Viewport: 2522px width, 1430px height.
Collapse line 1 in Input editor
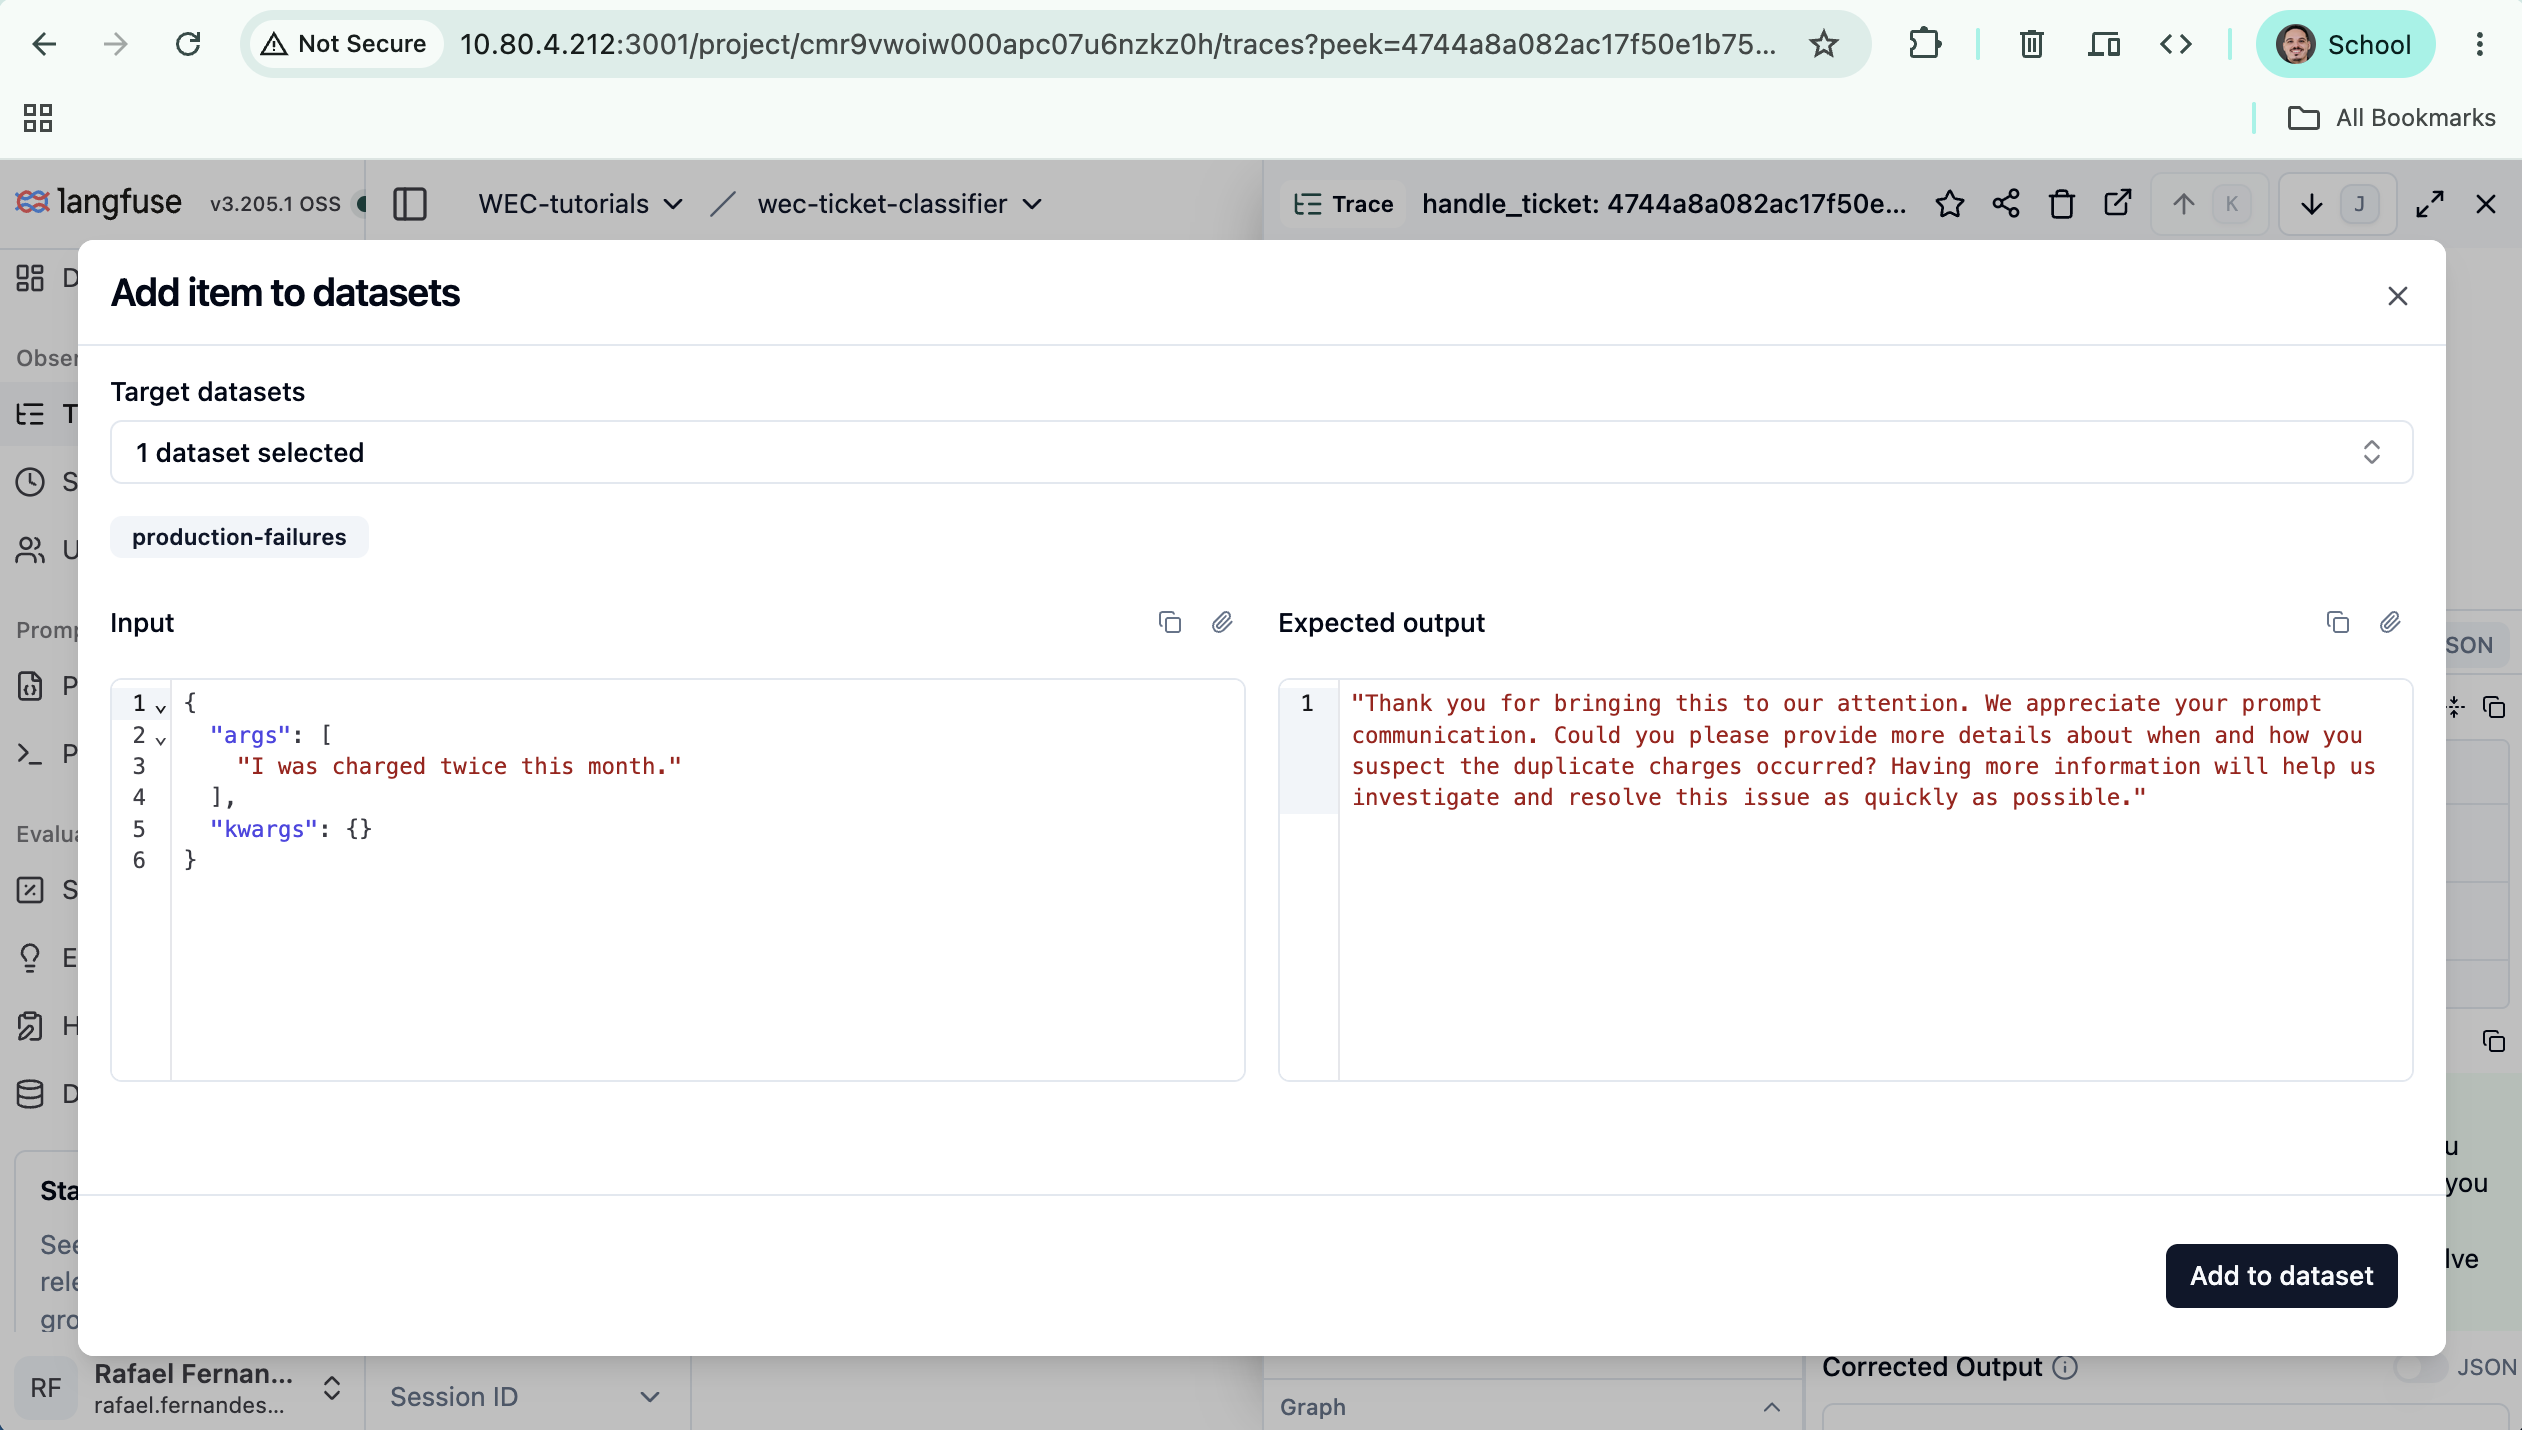pyautogui.click(x=160, y=707)
